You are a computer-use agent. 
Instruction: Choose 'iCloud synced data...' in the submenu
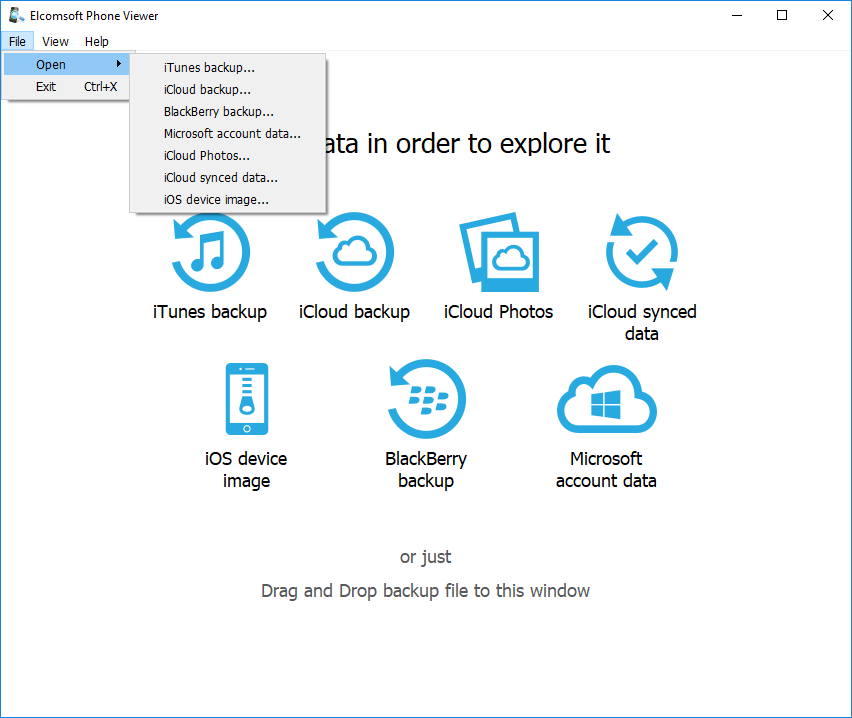click(228, 178)
